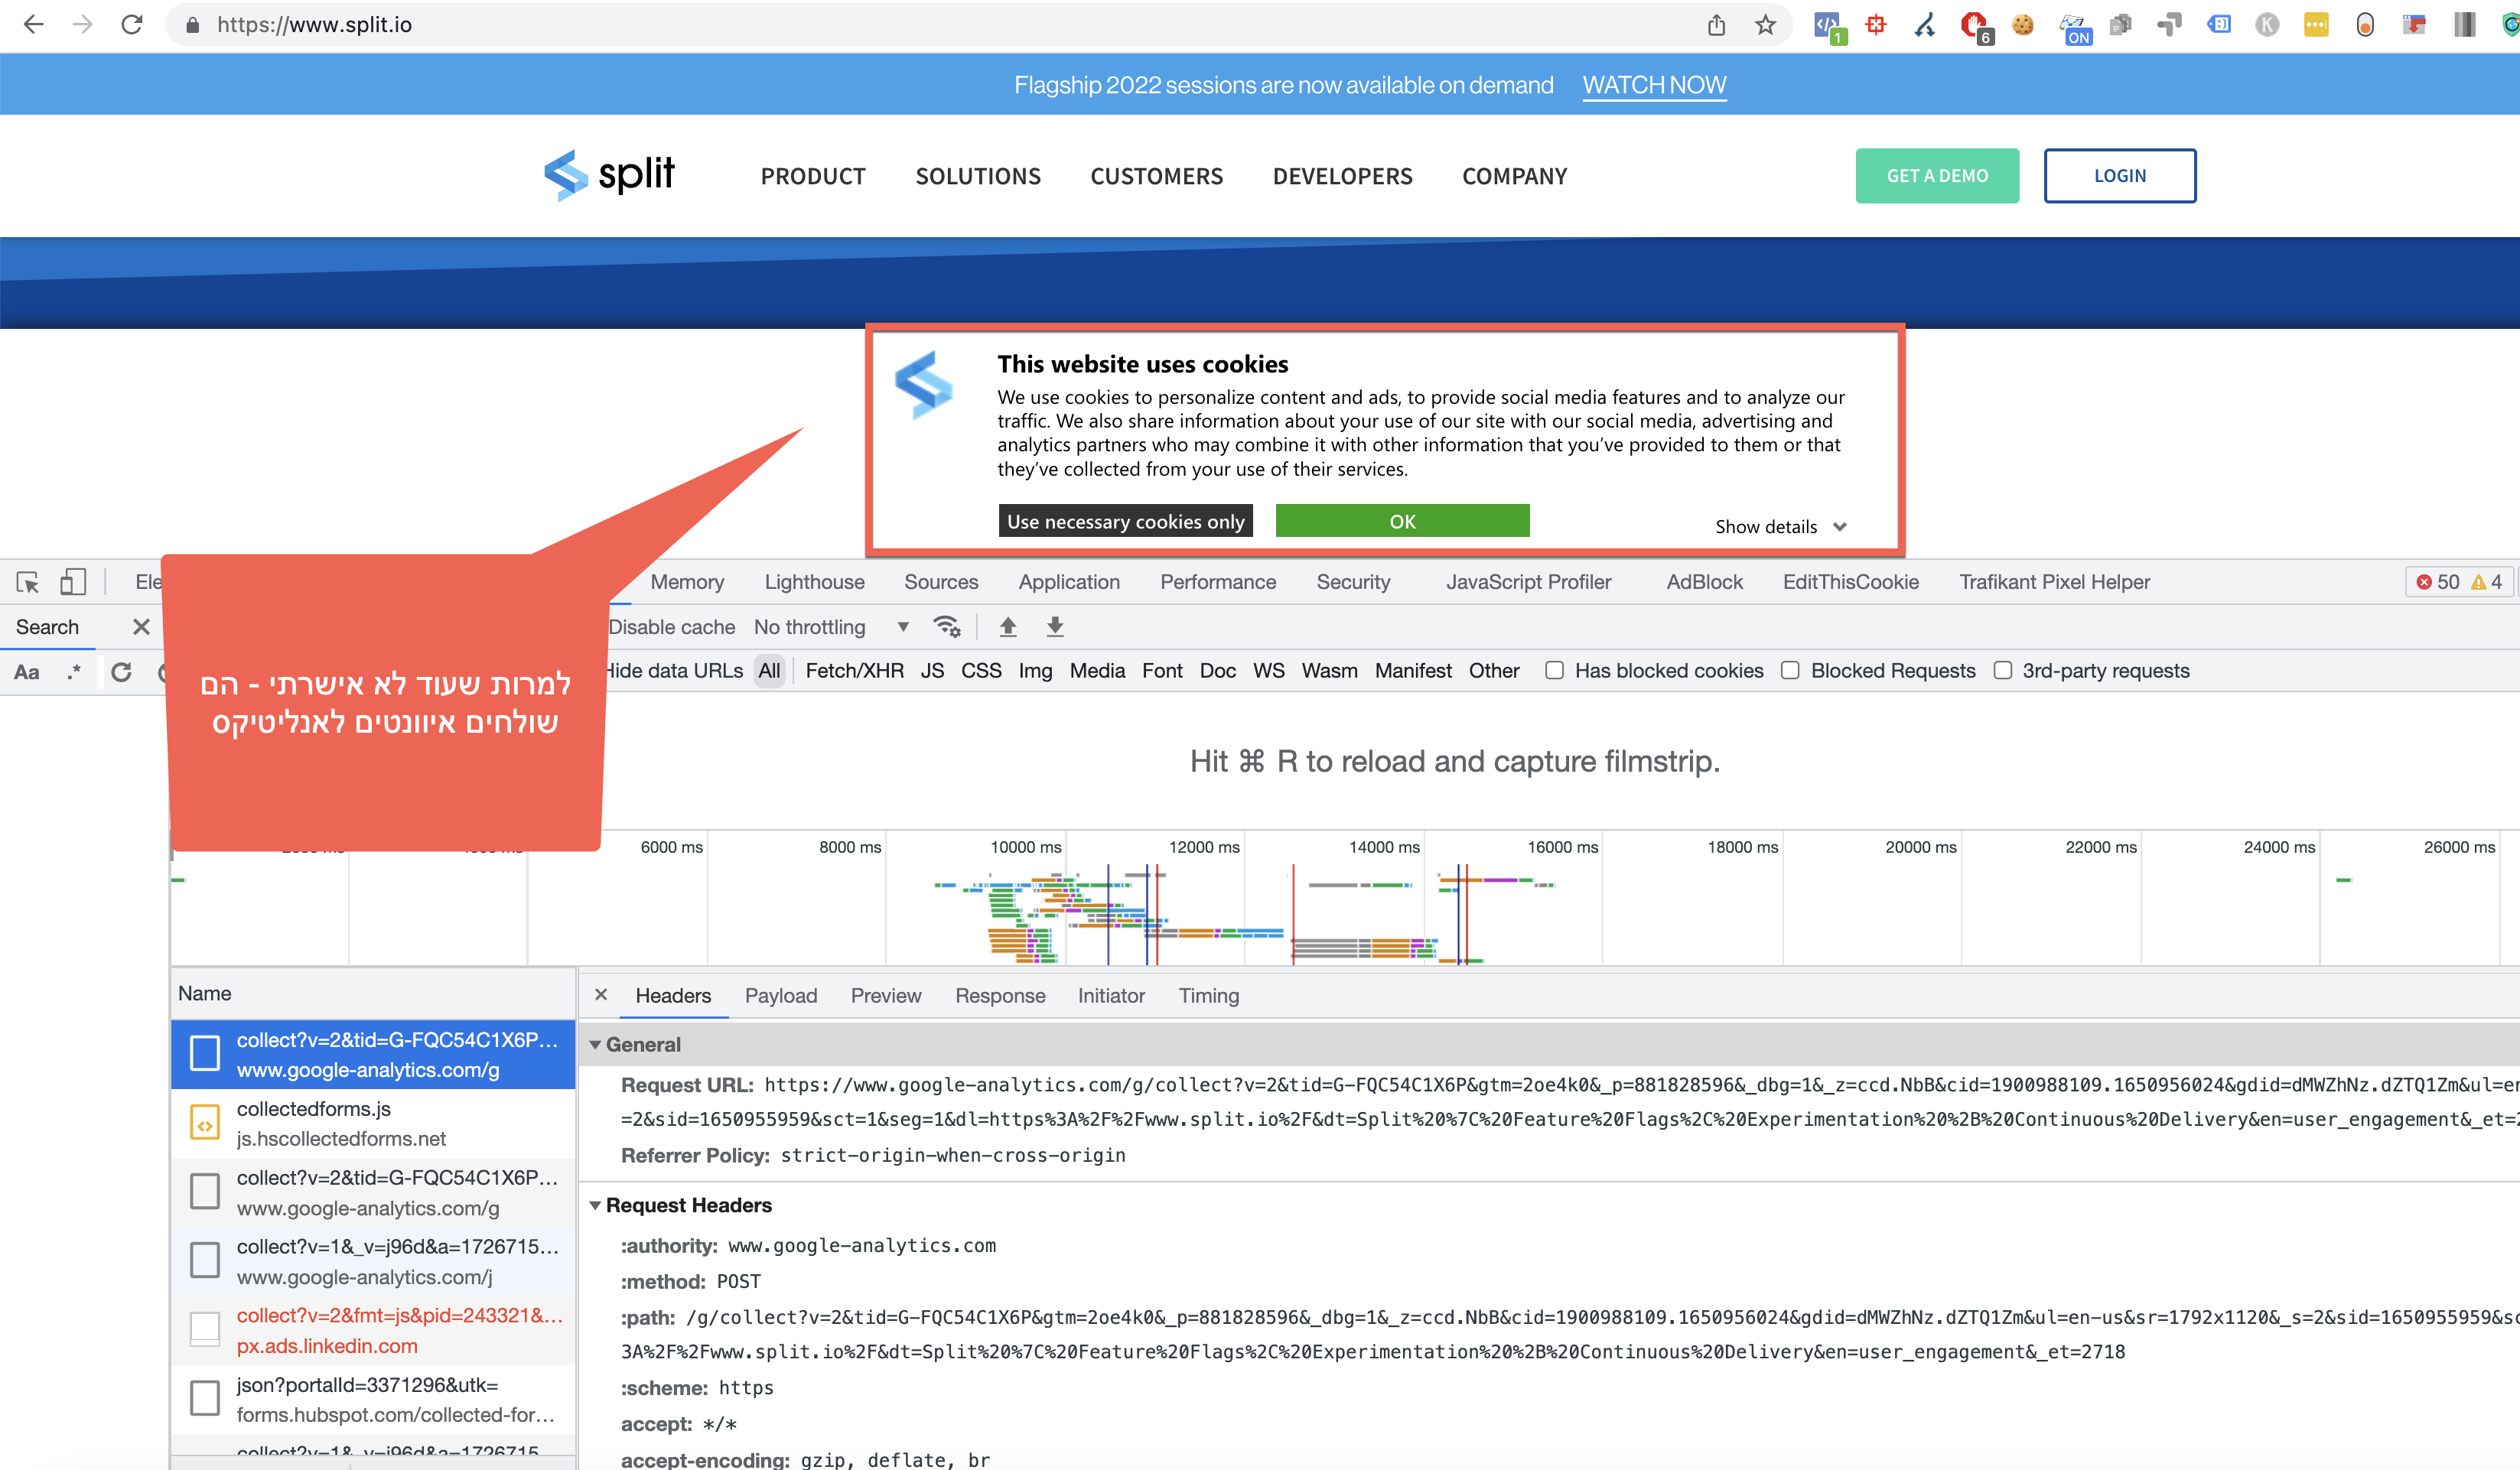
Task: Expand Show details in cookie banner
Action: 1781,527
